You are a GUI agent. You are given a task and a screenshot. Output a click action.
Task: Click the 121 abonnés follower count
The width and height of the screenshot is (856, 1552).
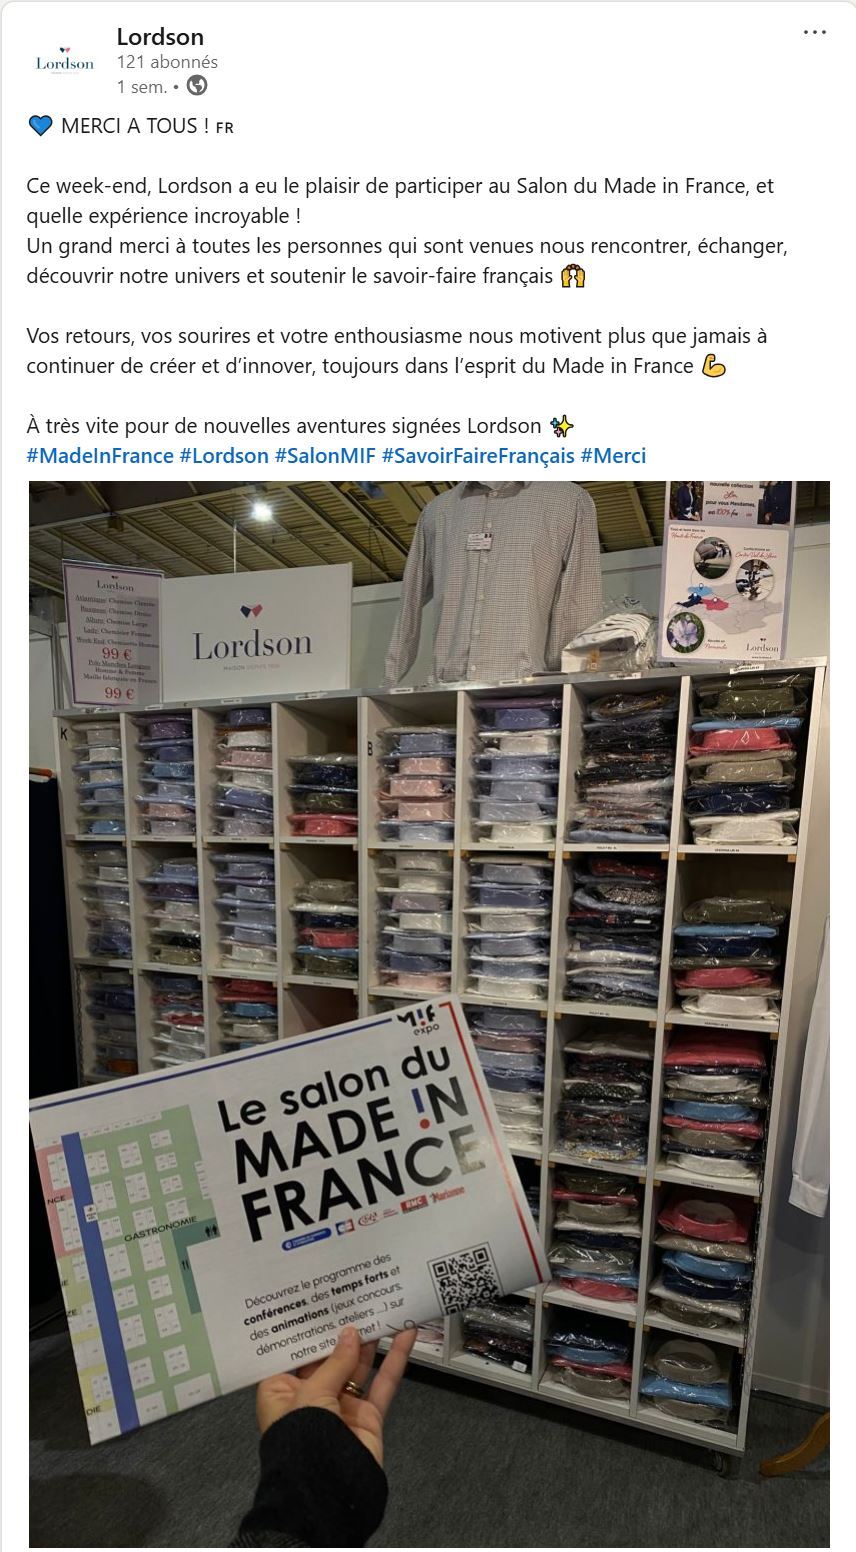tap(167, 62)
